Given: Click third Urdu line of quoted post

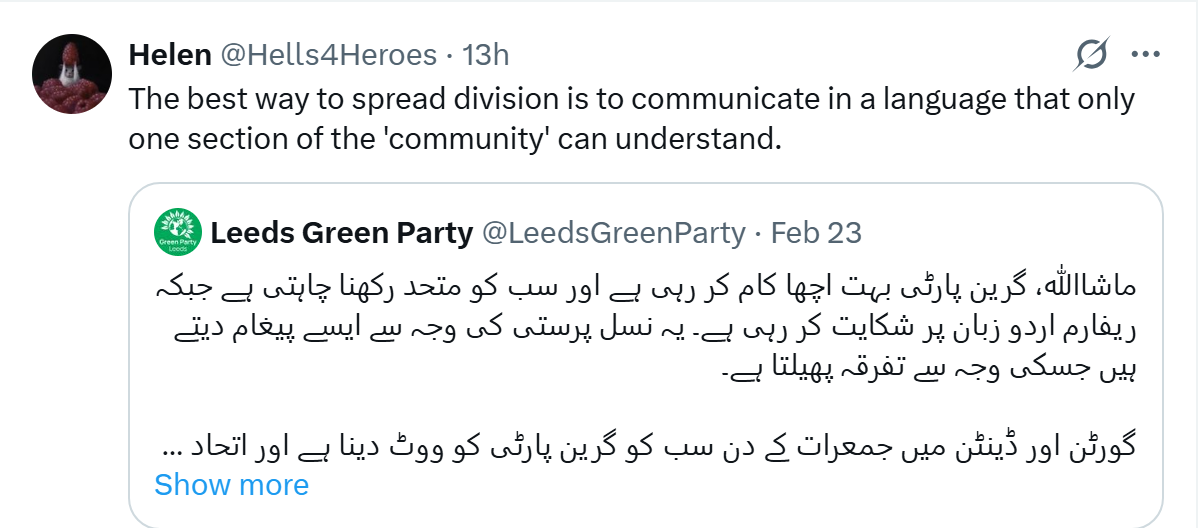Looking at the screenshot, I should [x=930, y=367].
